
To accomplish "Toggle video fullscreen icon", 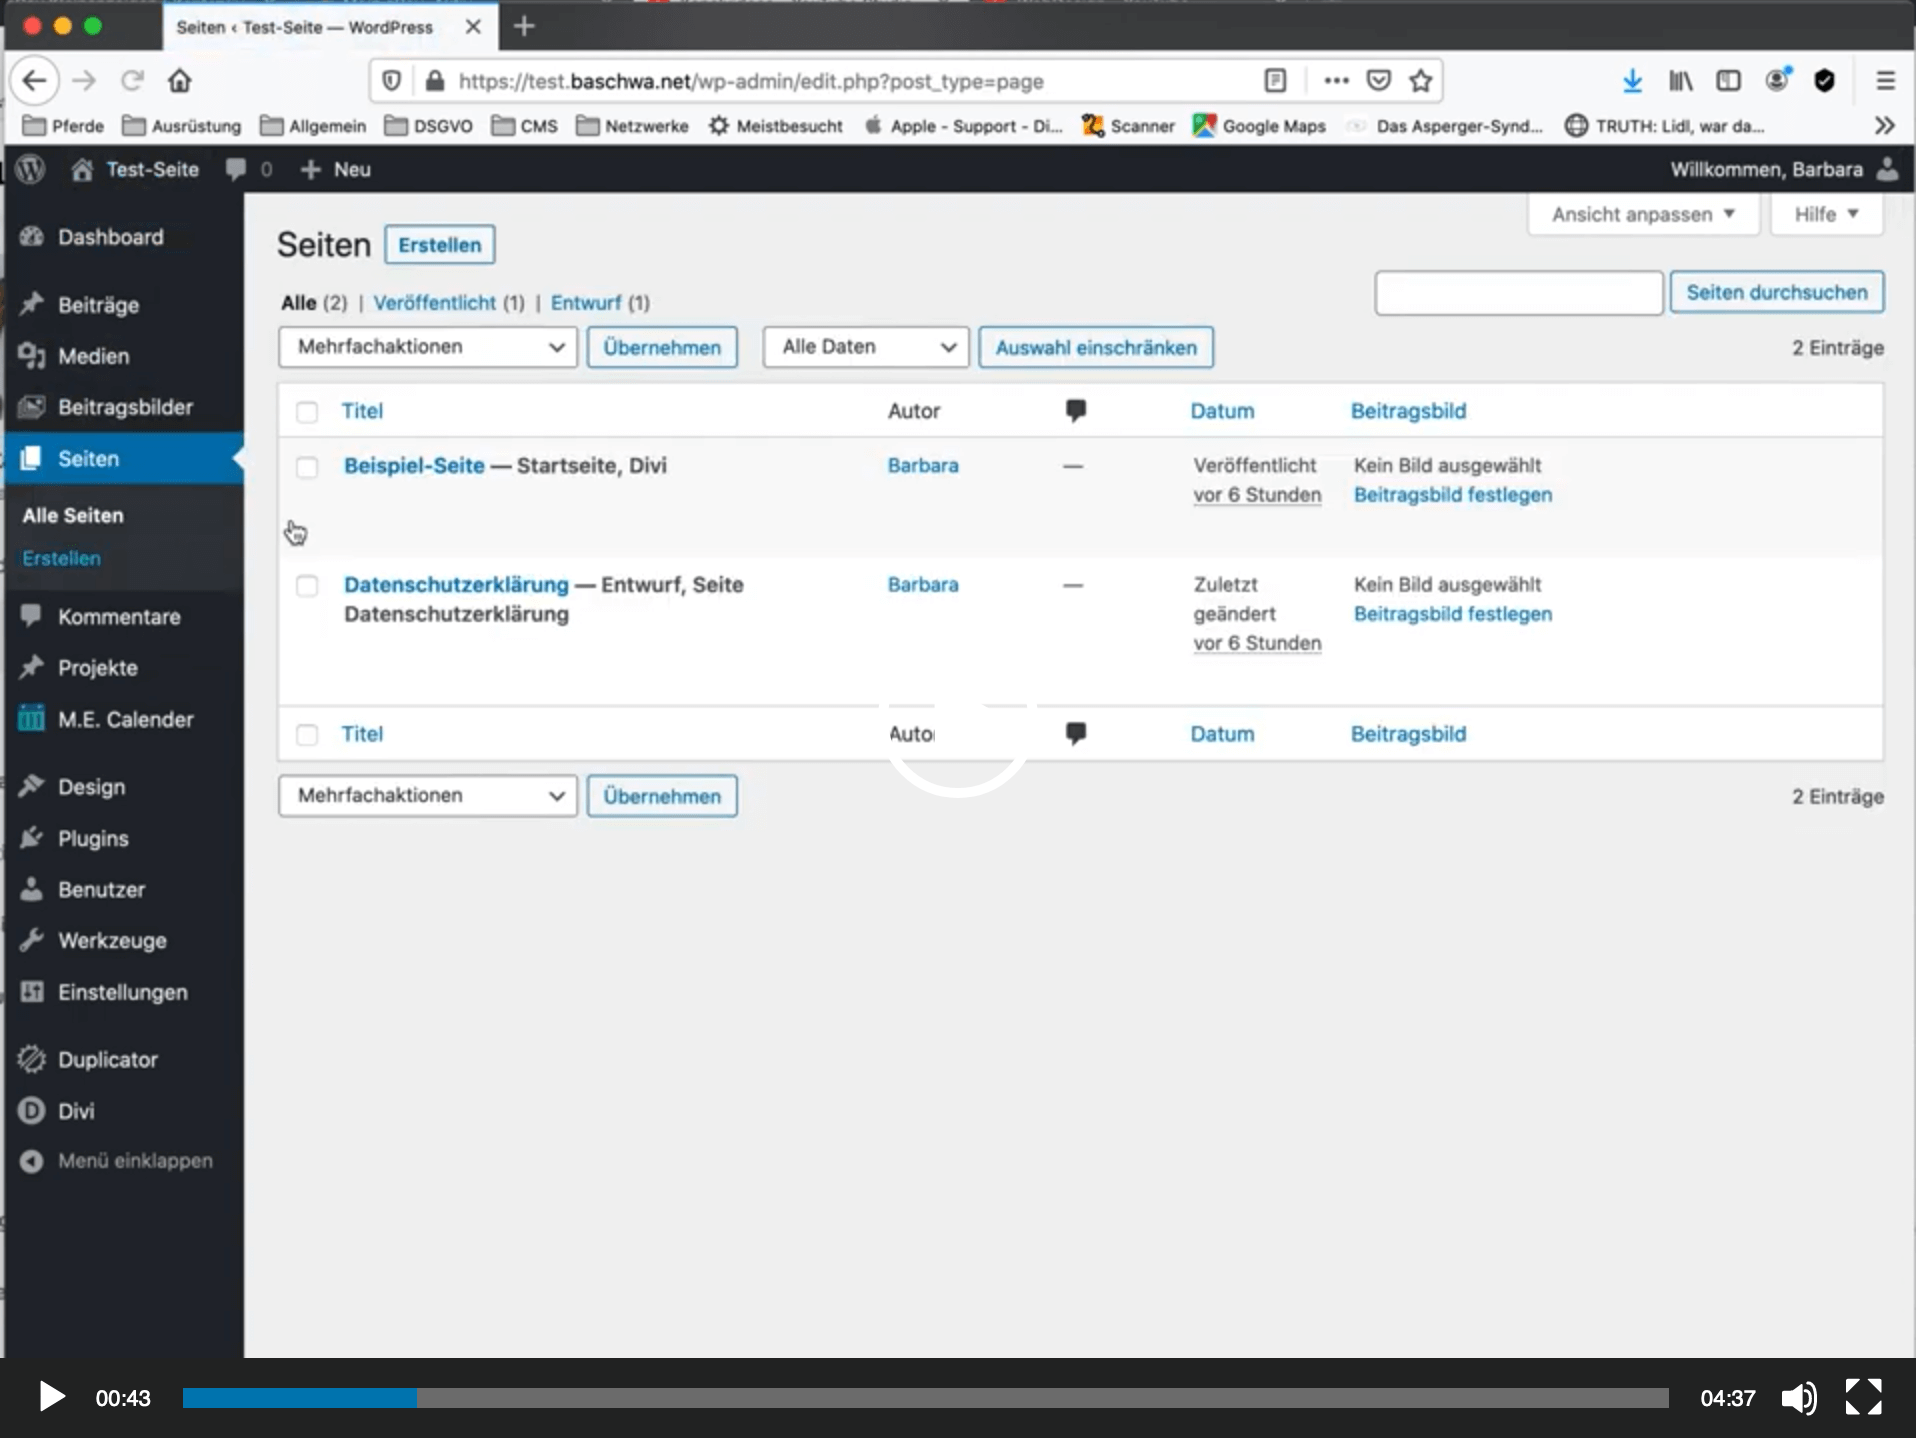I will [x=1864, y=1397].
